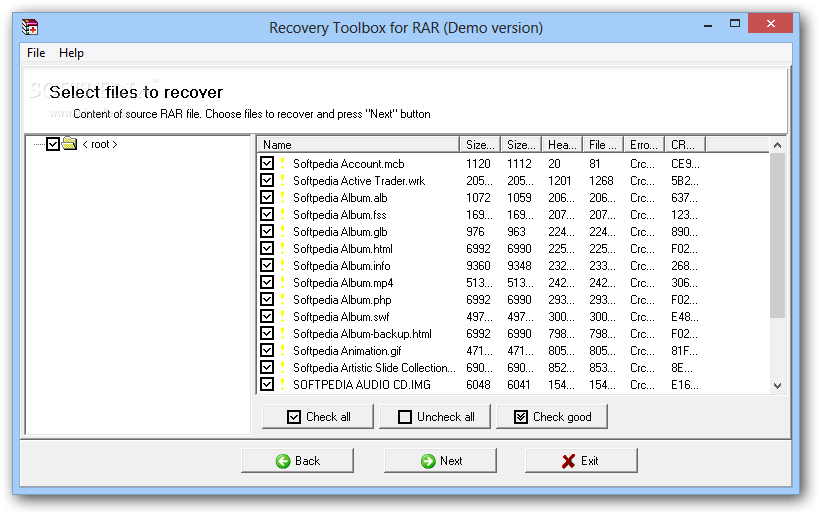Uncheck Softpedia Animation.gif checkbox
Screen dimensions: 820x515
267,350
